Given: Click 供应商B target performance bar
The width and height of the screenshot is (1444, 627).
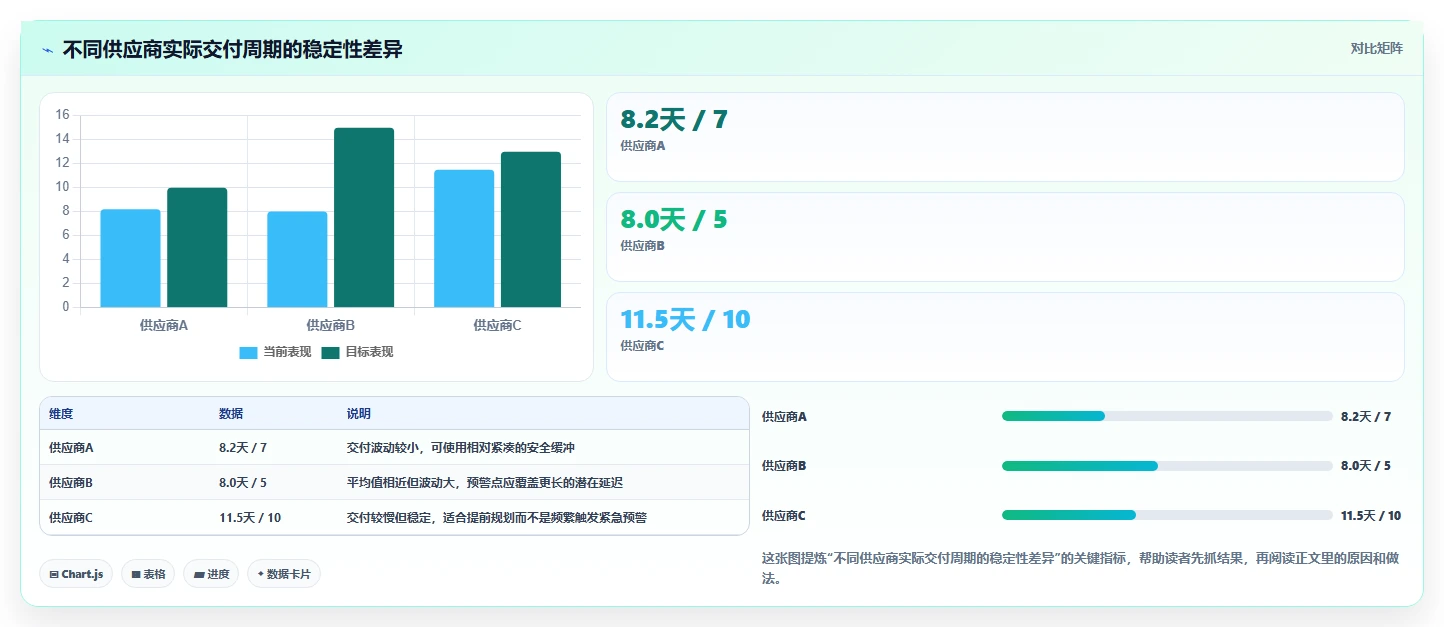Looking at the screenshot, I should pos(364,217).
